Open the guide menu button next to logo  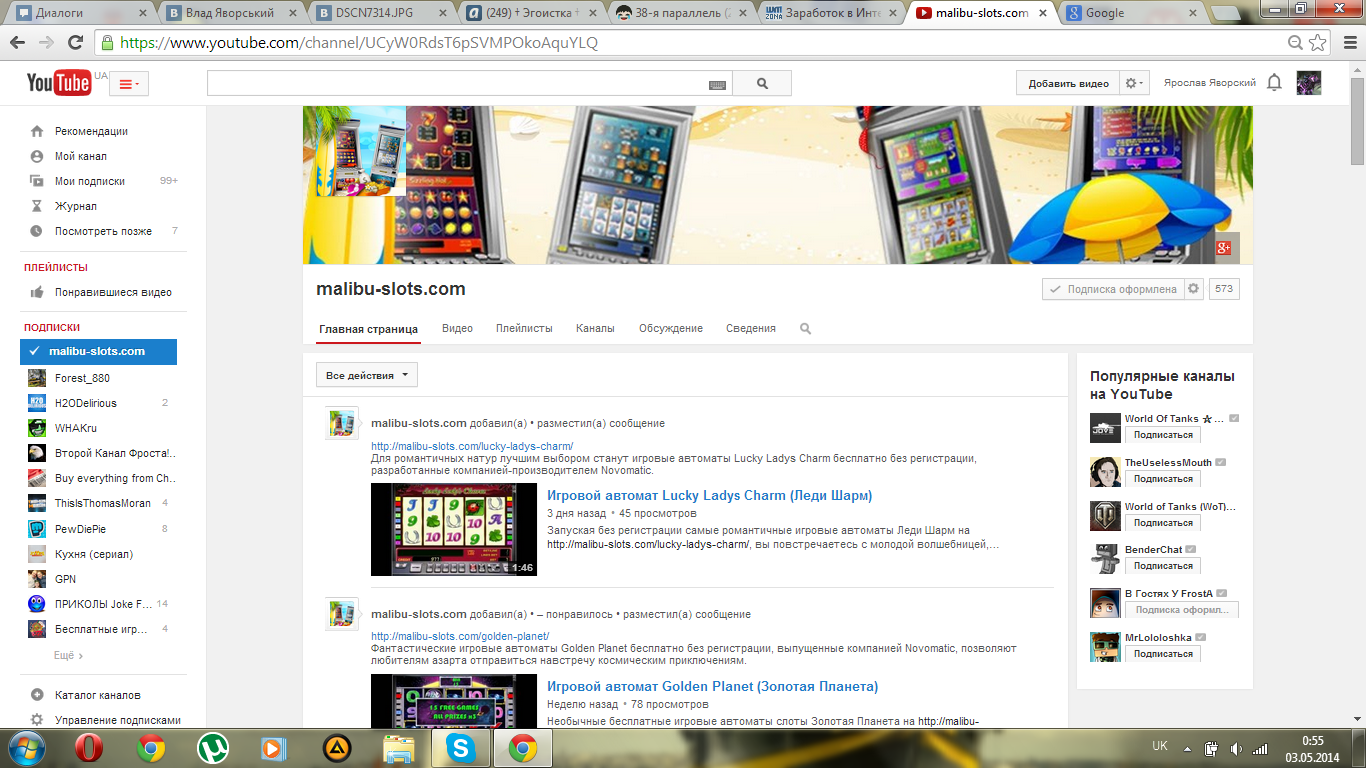click(128, 84)
